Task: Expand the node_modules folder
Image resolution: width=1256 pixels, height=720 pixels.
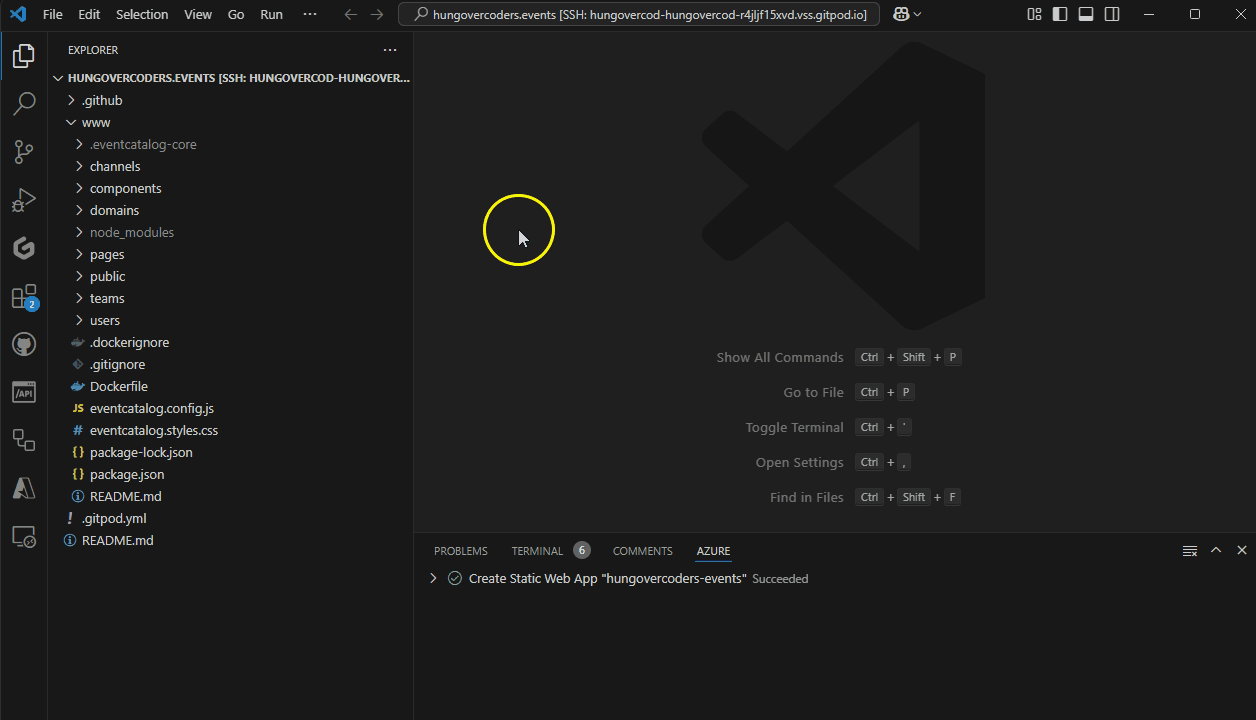Action: (x=79, y=232)
